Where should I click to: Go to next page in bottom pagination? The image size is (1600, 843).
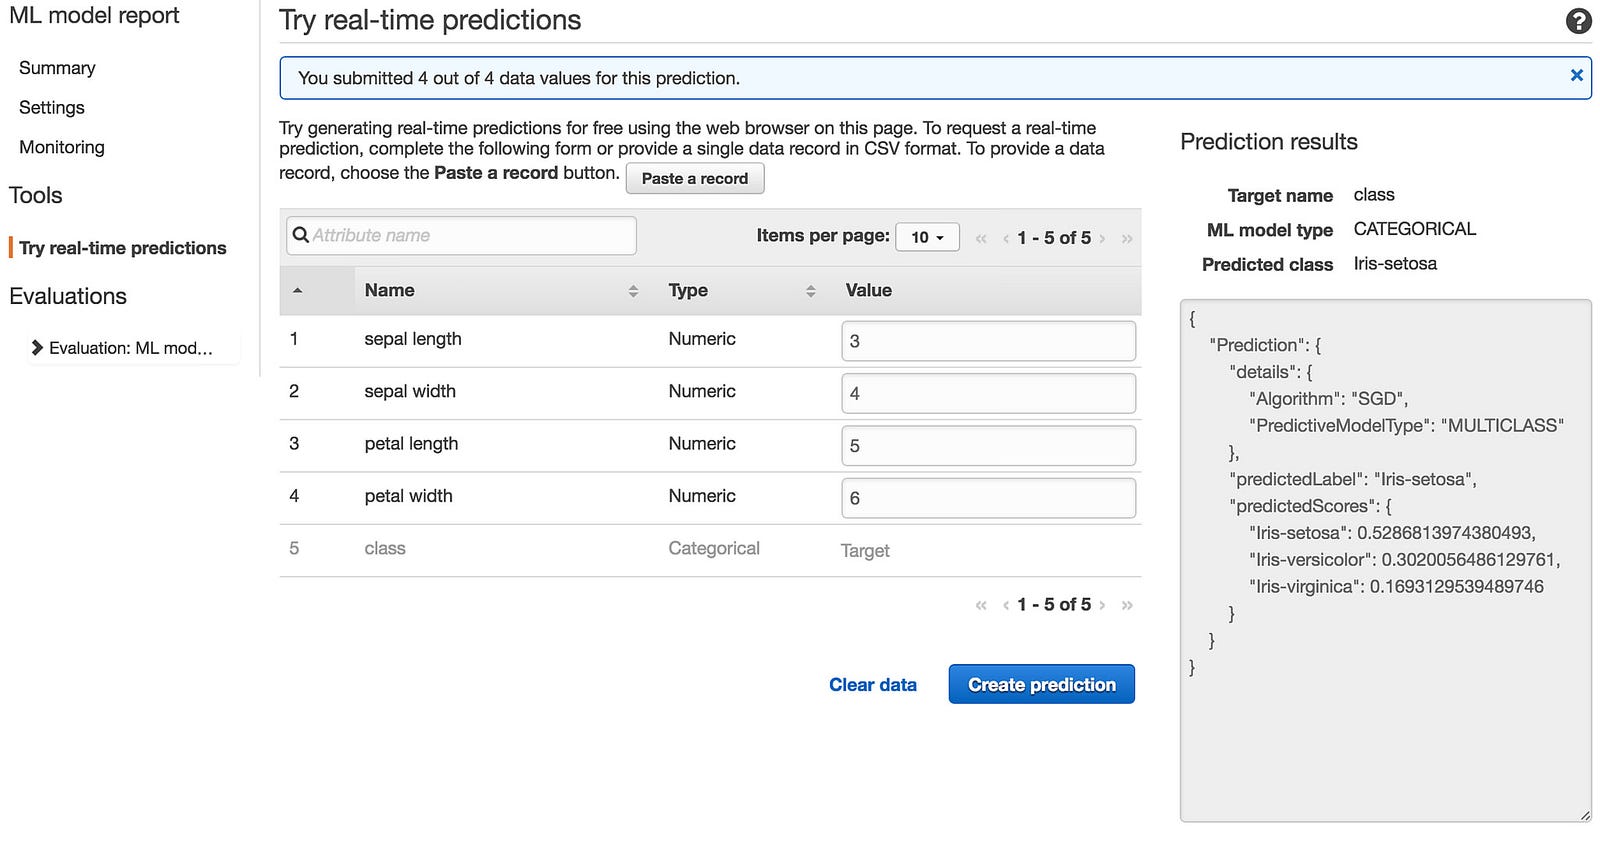pyautogui.click(x=1102, y=605)
